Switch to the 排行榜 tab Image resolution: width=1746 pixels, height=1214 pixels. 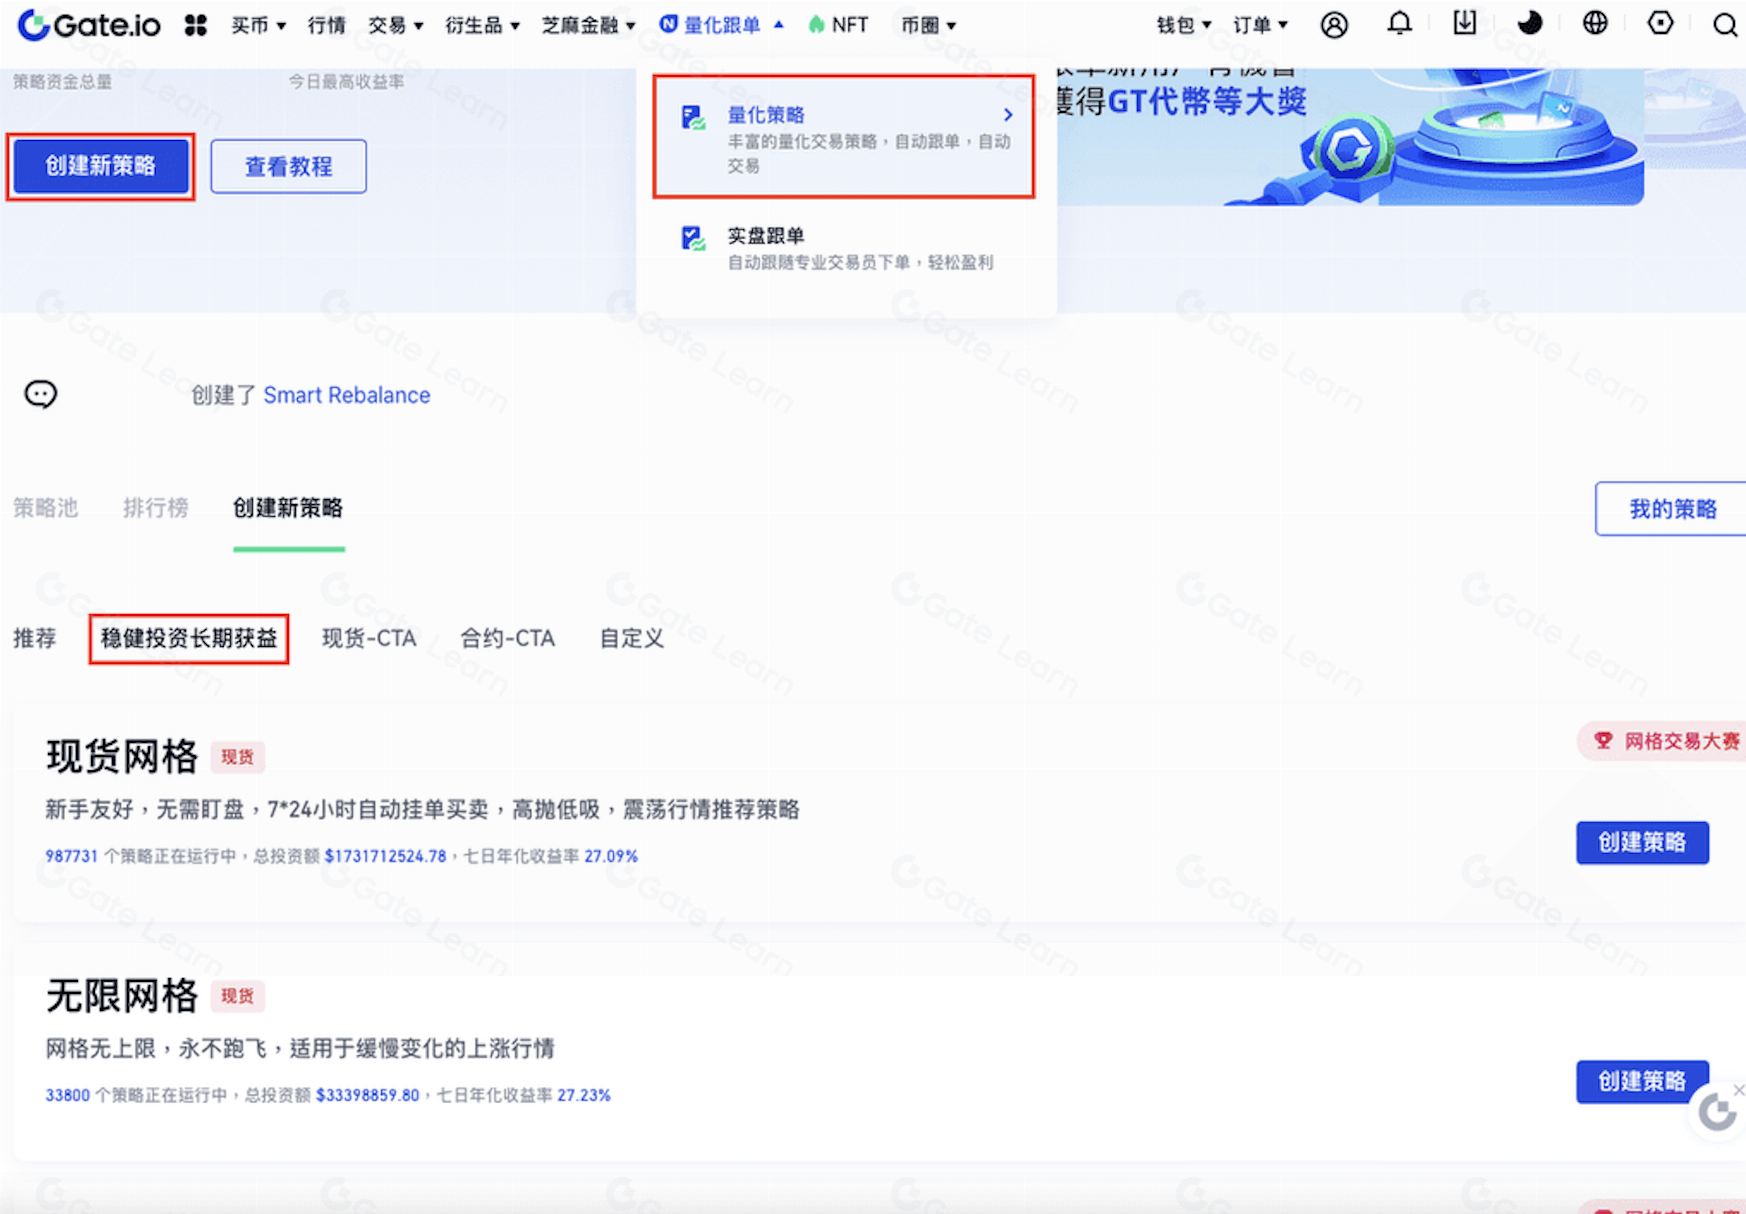pos(156,508)
